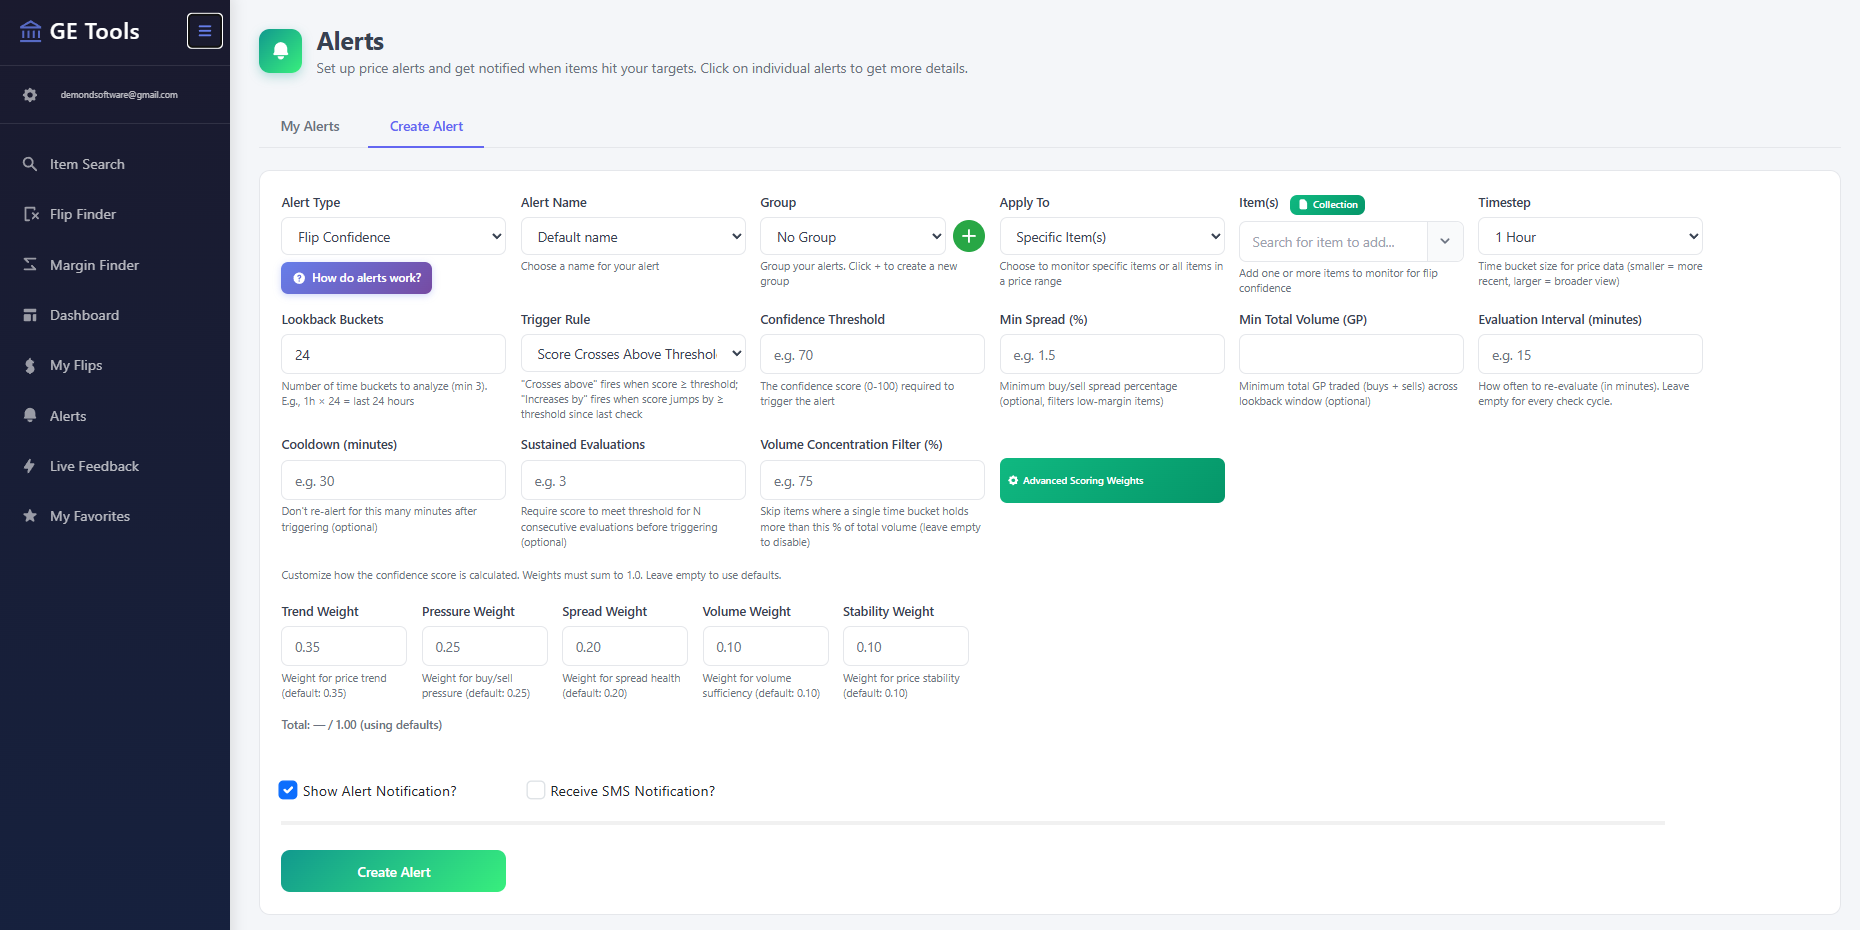Open Item Search from the sidebar

[x=87, y=164]
